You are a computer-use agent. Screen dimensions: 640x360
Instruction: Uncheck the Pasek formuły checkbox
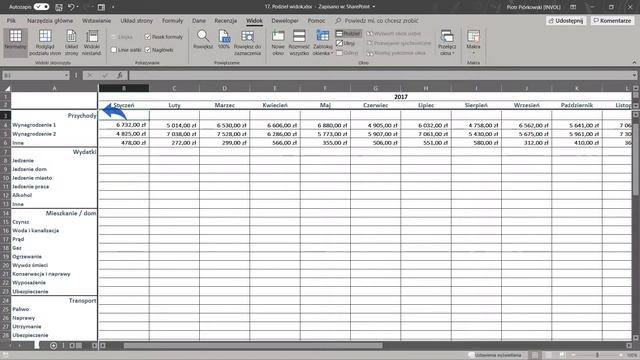147,37
